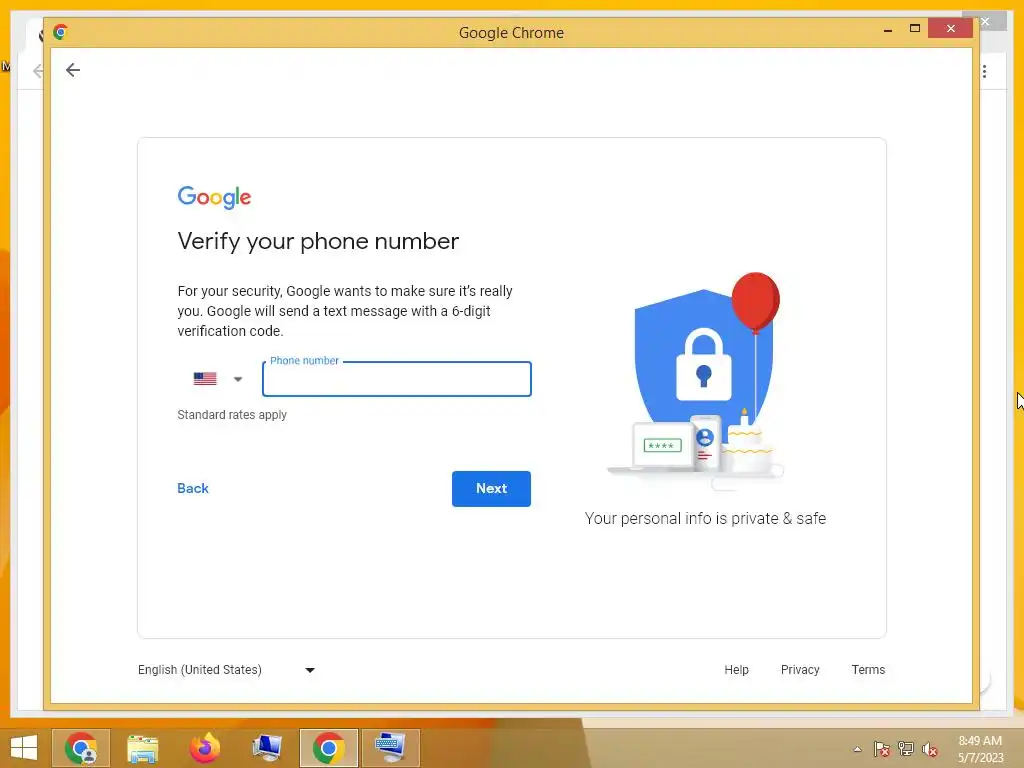1024x768 pixels.
Task: Open the Windows Start button
Action: point(24,748)
